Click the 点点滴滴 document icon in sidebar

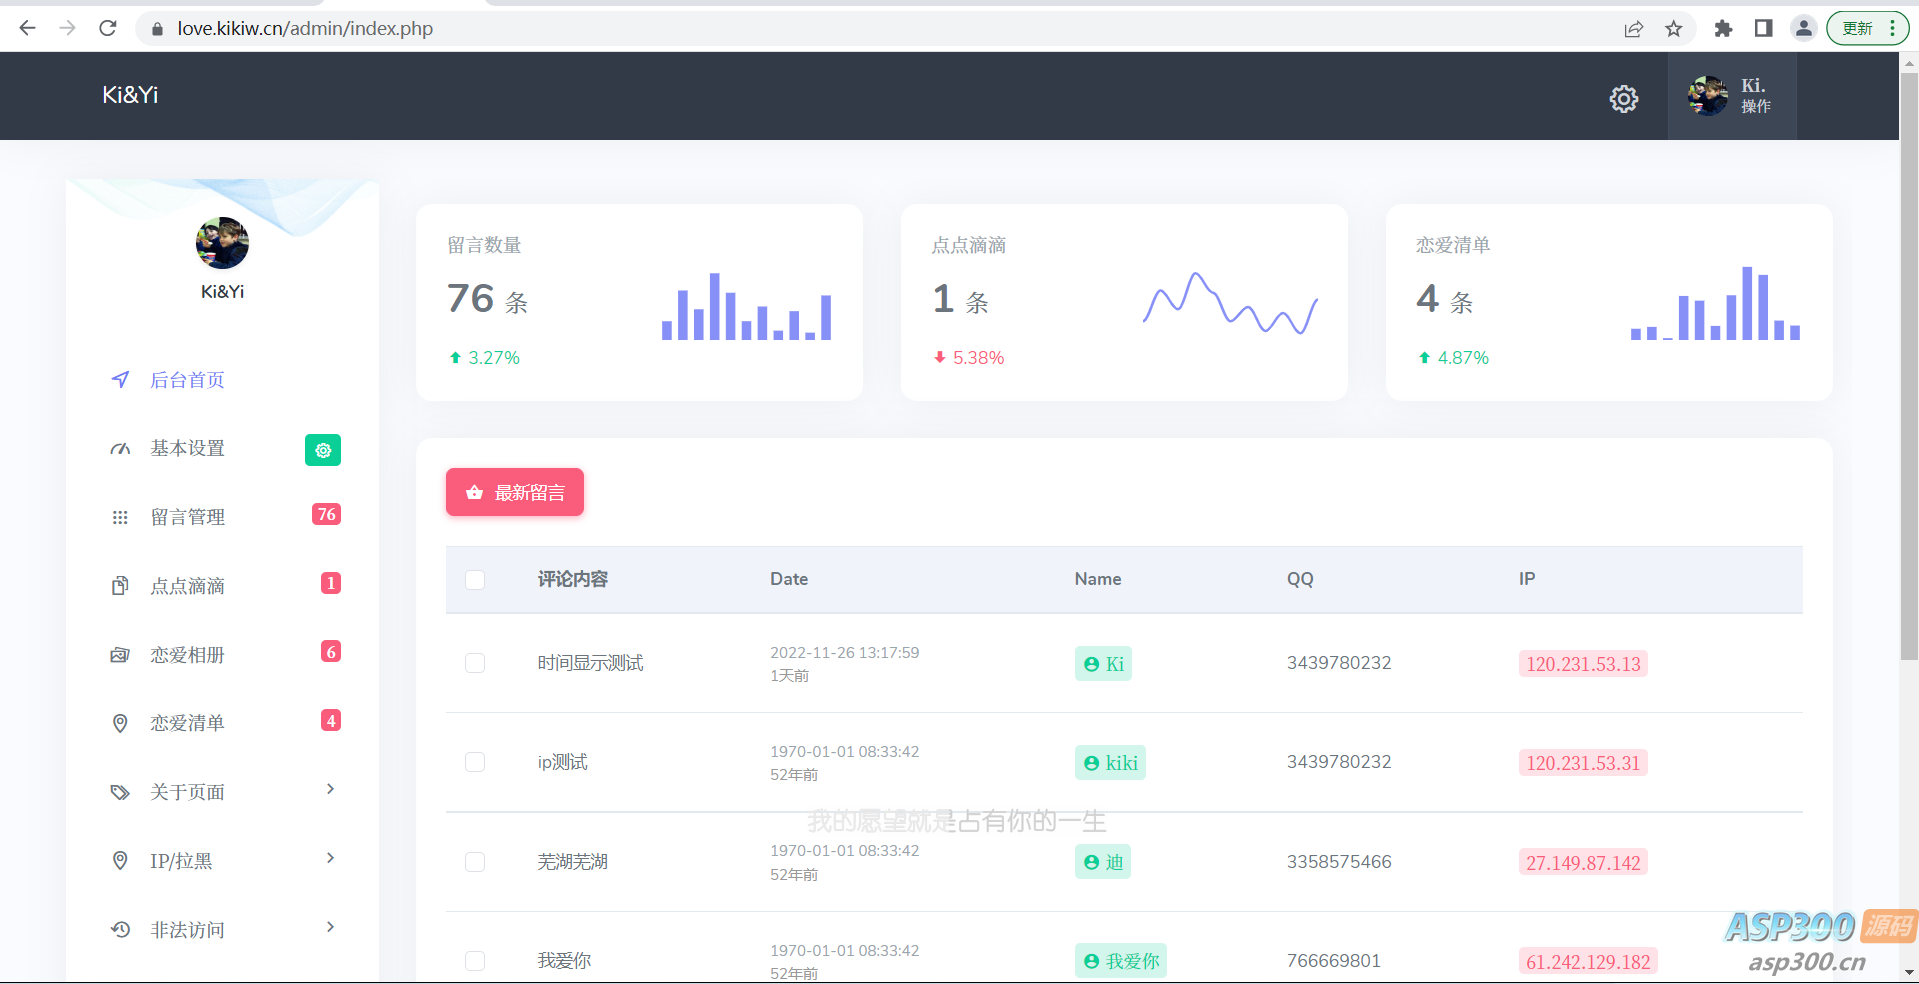coord(120,586)
